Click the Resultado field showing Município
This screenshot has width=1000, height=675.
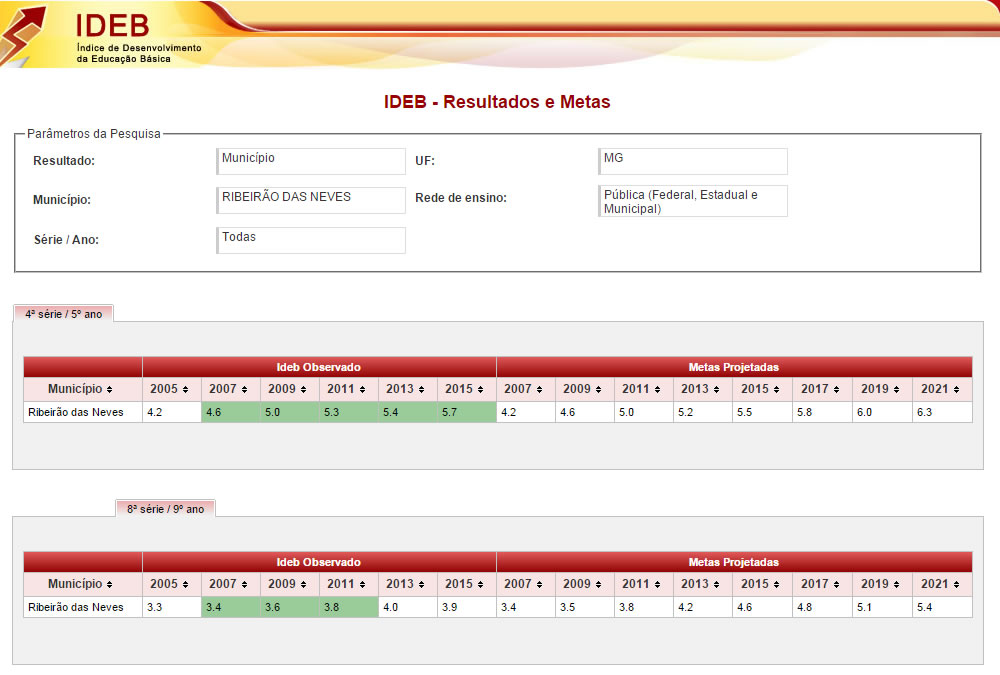(x=311, y=161)
